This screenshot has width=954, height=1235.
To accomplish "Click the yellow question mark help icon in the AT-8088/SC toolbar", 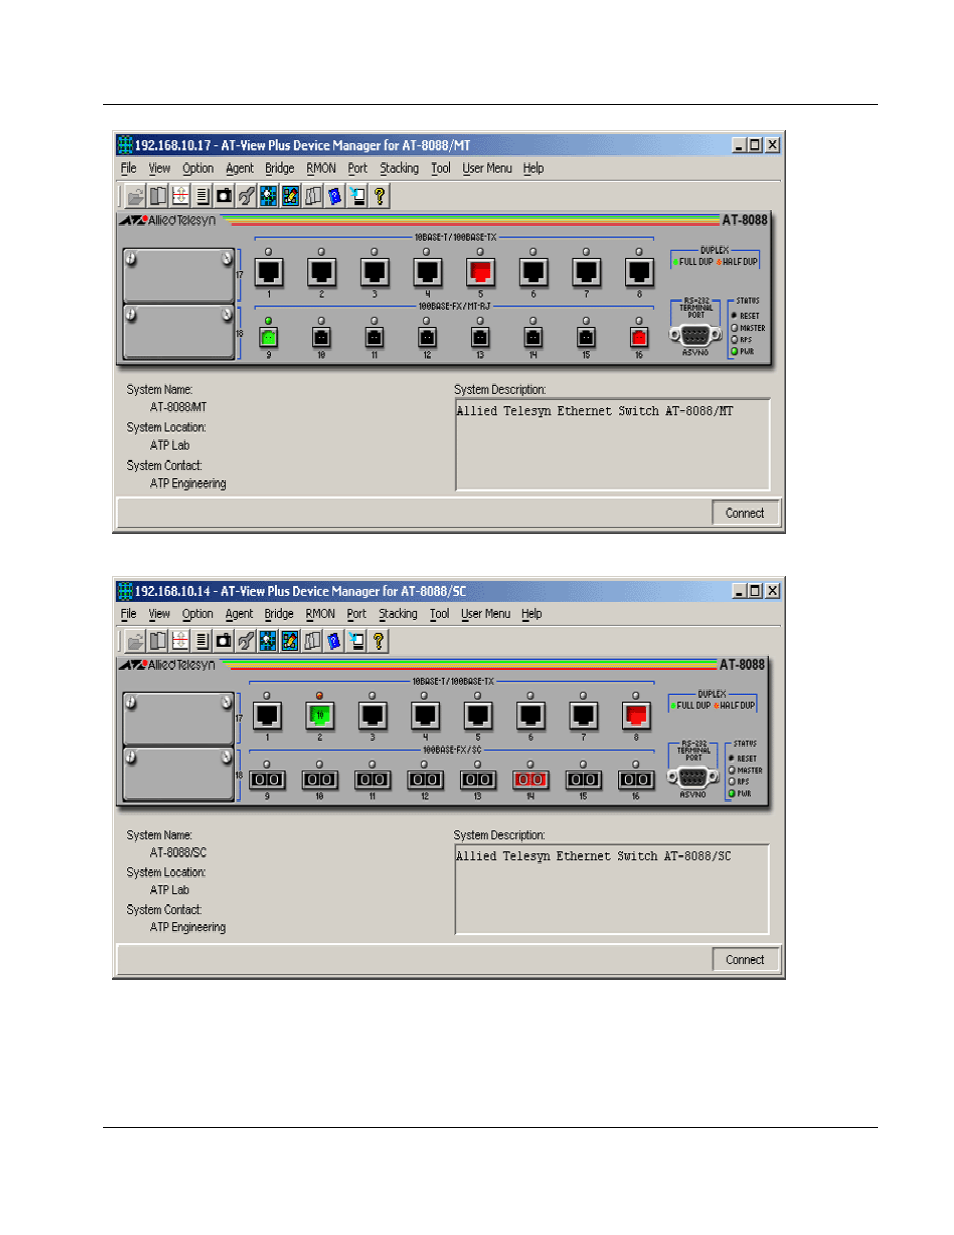I will coord(379,641).
